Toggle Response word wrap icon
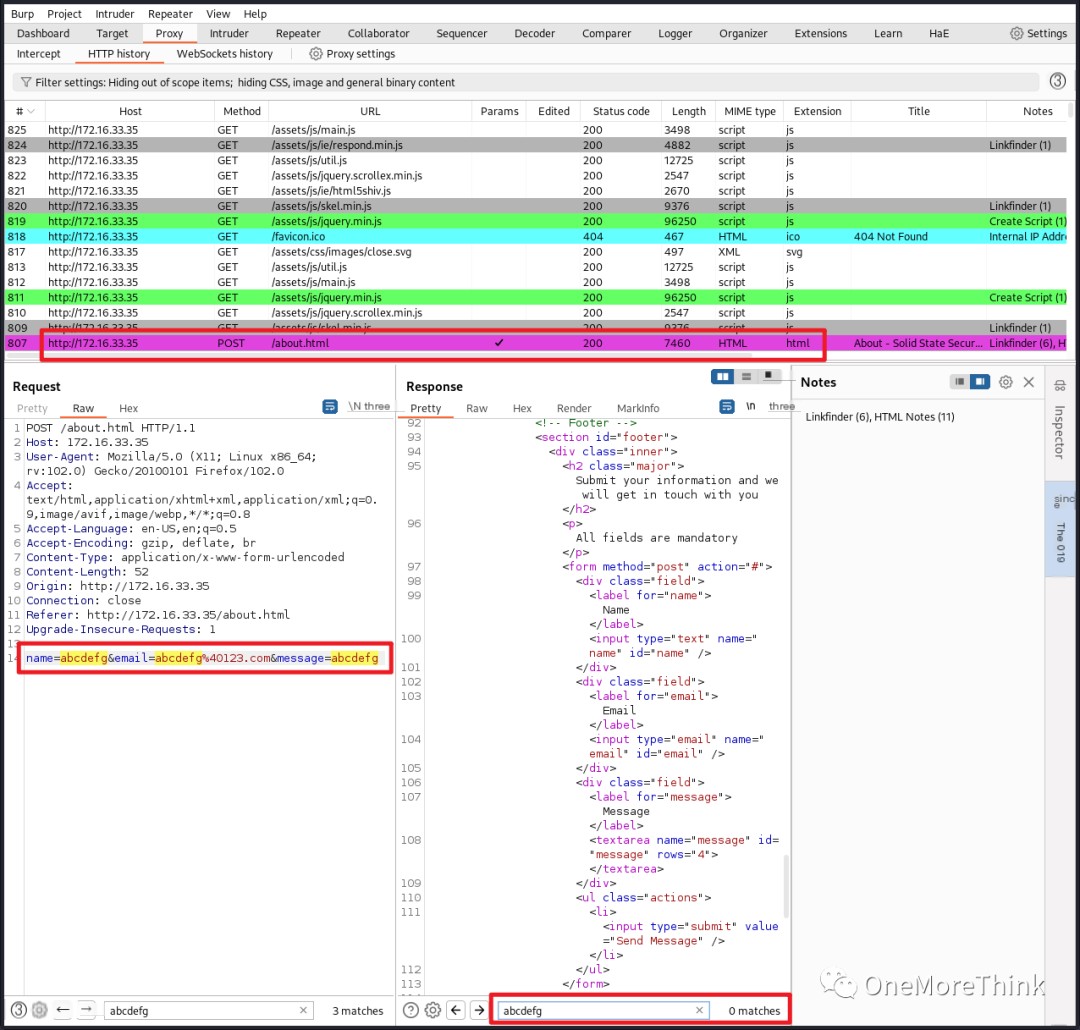Image resolution: width=1080 pixels, height=1030 pixels. coord(727,406)
